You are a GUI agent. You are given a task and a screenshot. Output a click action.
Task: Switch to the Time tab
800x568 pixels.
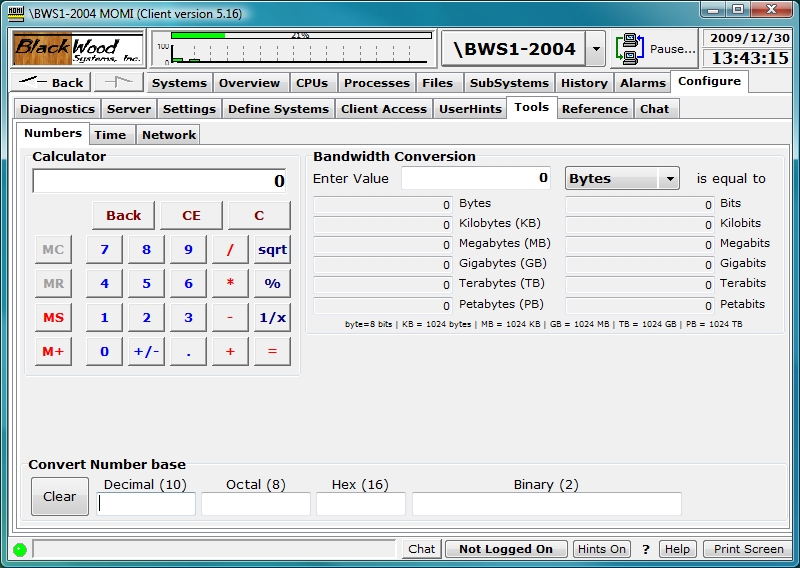click(x=110, y=135)
